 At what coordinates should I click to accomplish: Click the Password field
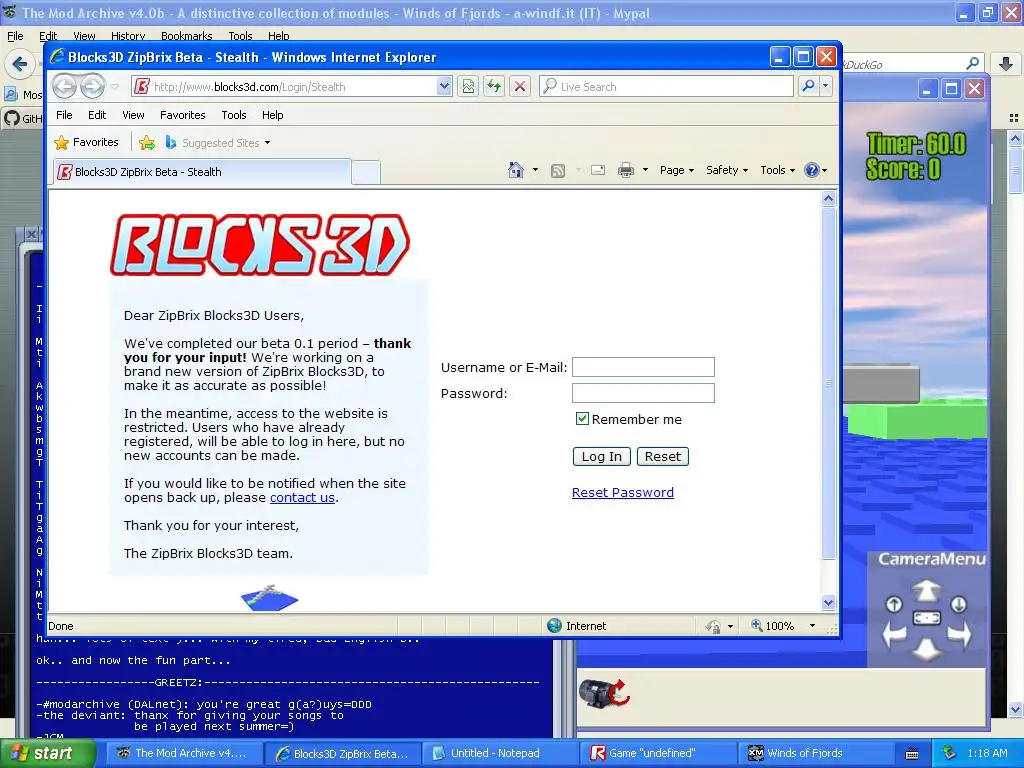pos(643,393)
